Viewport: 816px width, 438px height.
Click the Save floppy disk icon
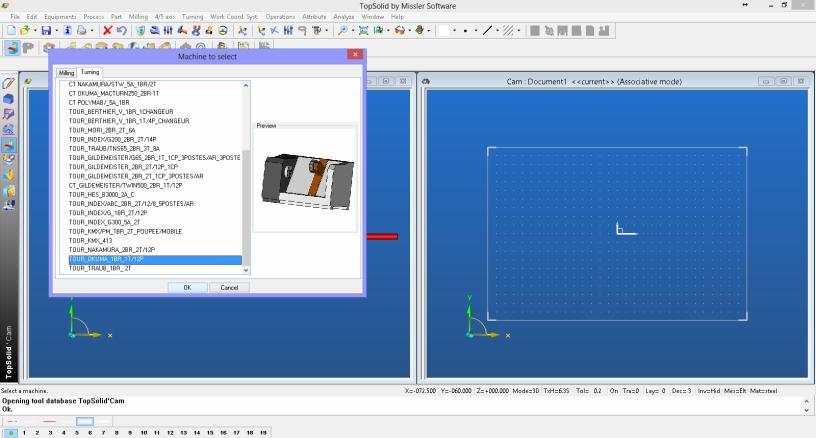point(46,31)
